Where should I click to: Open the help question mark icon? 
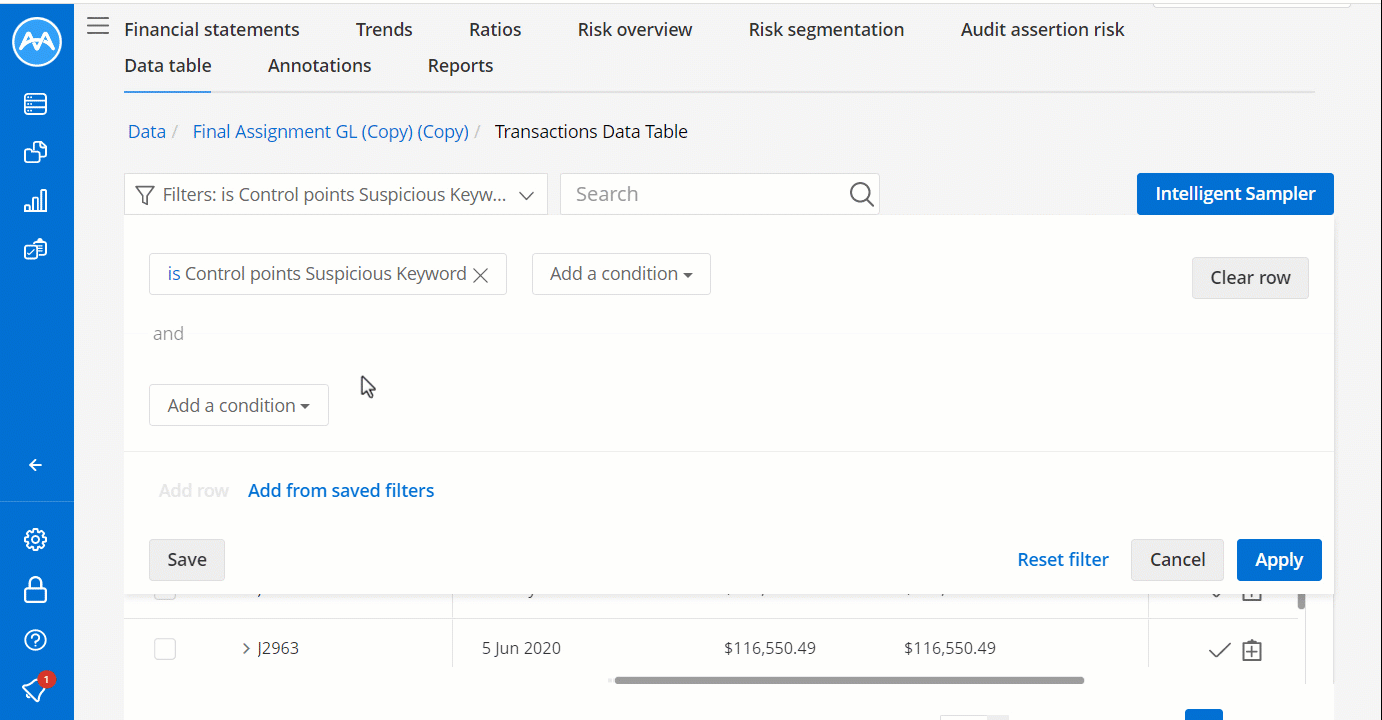pos(36,640)
